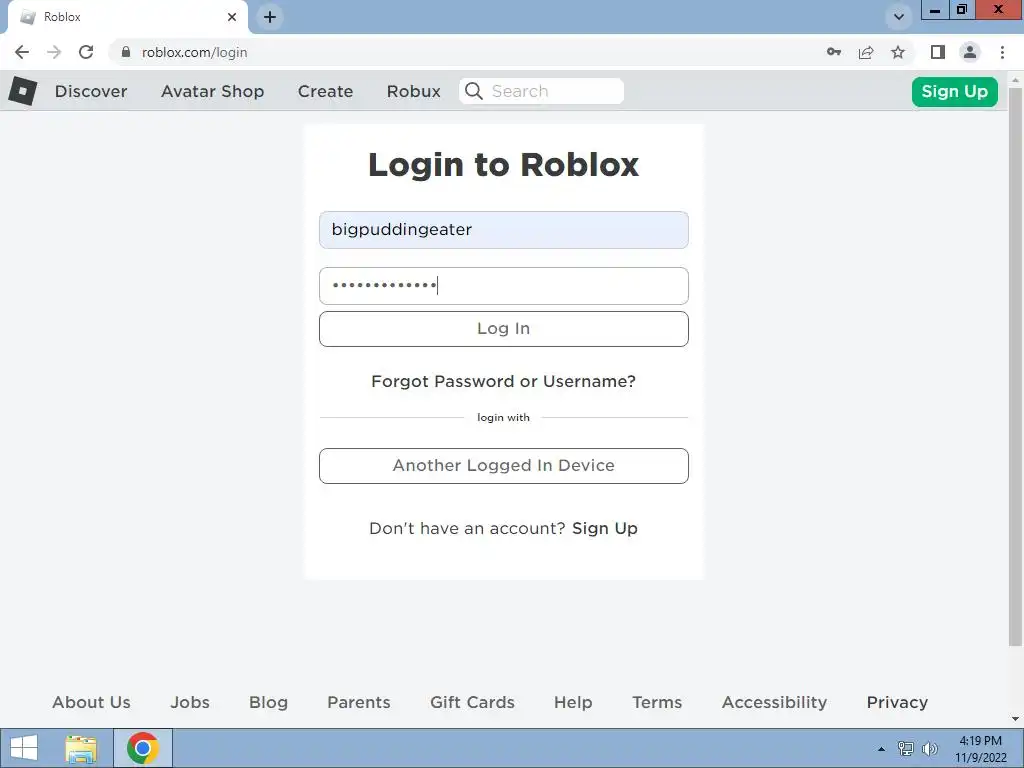Open Avatar Shop in navigation
The width and height of the screenshot is (1024, 768).
[x=212, y=91]
